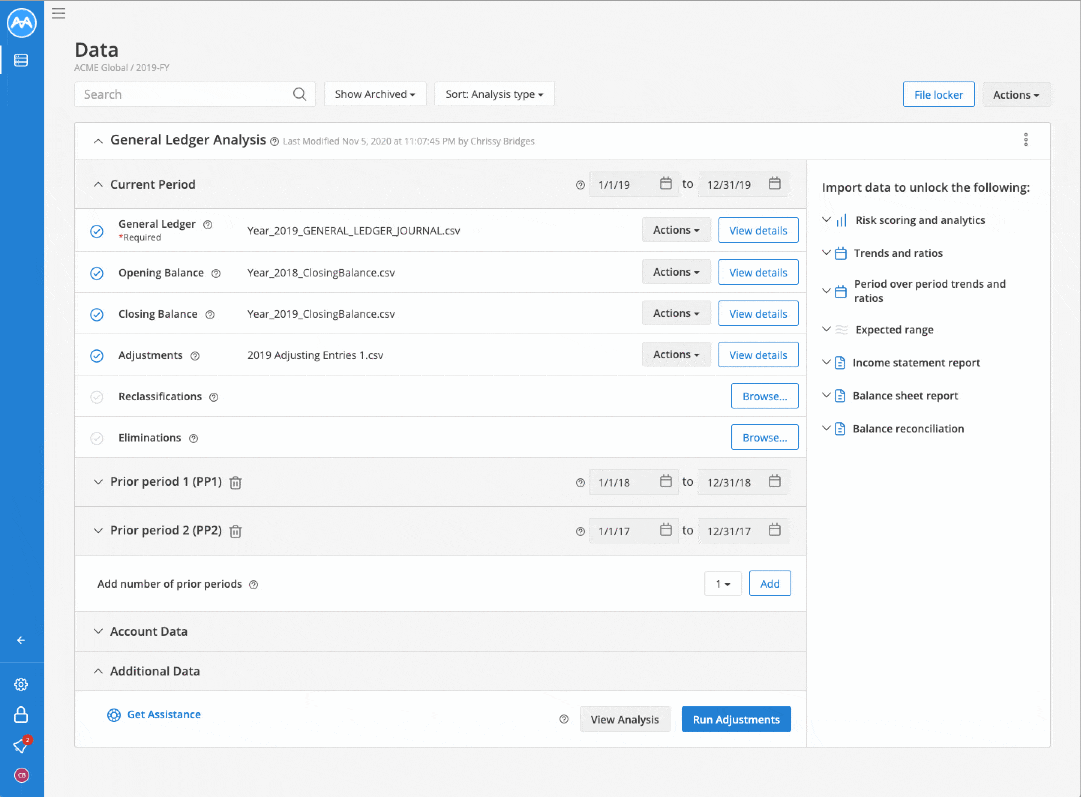The image size is (1081, 797).
Task: Click help icon next to Adjustments
Action: click(x=195, y=356)
